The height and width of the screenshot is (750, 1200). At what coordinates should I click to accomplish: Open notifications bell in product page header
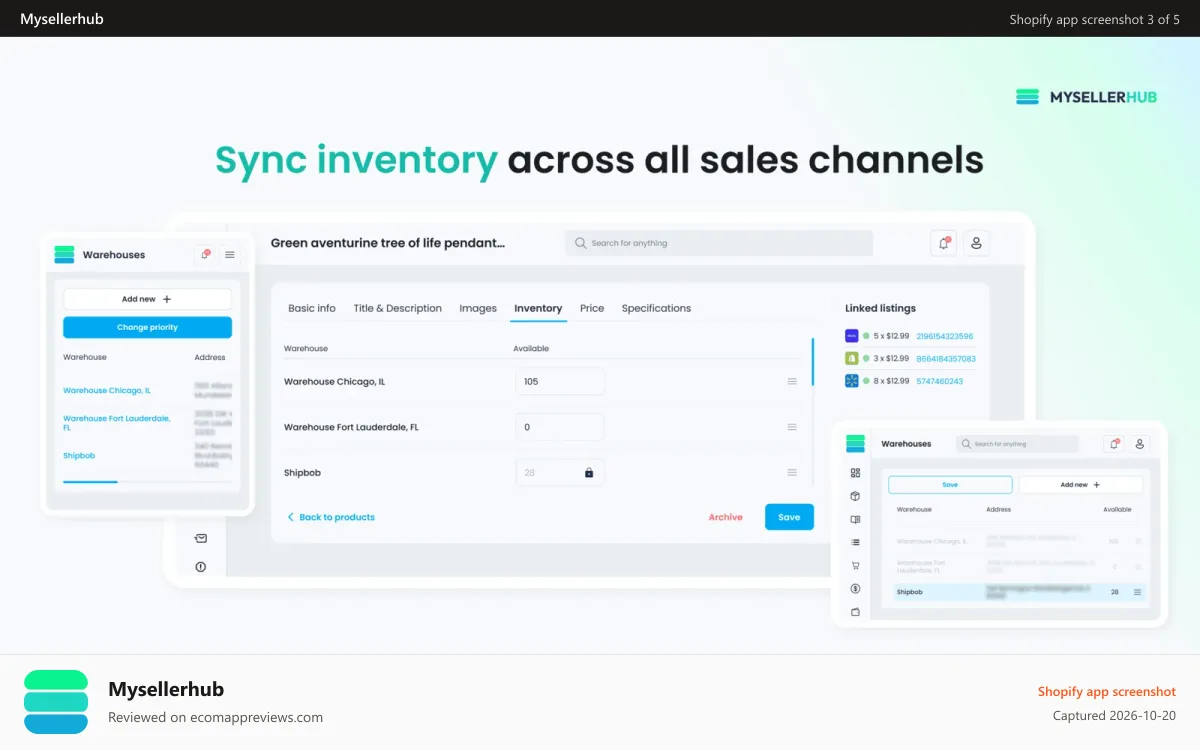click(x=943, y=242)
